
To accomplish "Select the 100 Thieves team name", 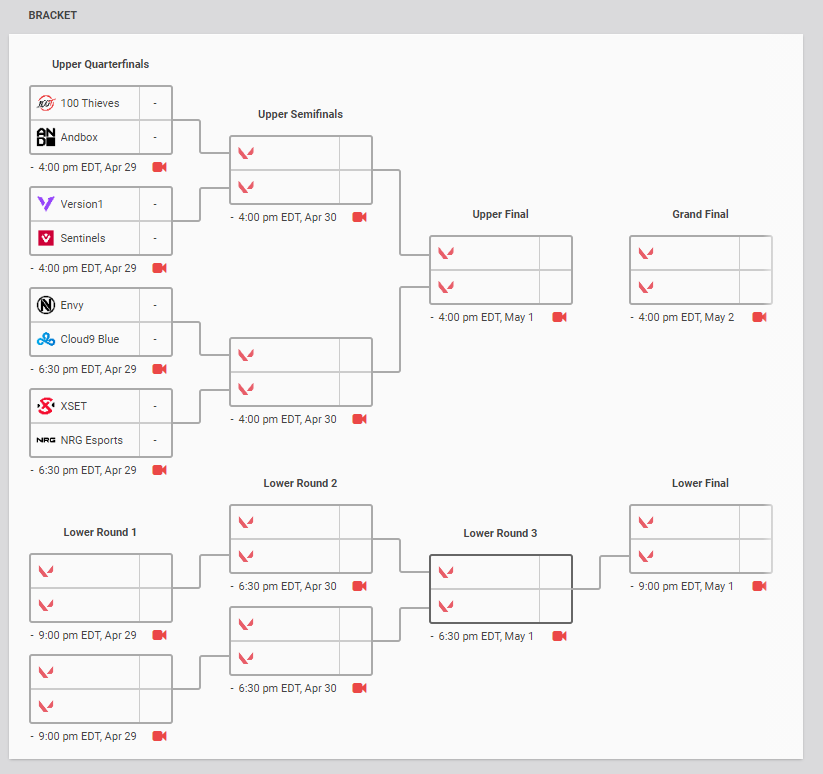I will pyautogui.click(x=90, y=103).
